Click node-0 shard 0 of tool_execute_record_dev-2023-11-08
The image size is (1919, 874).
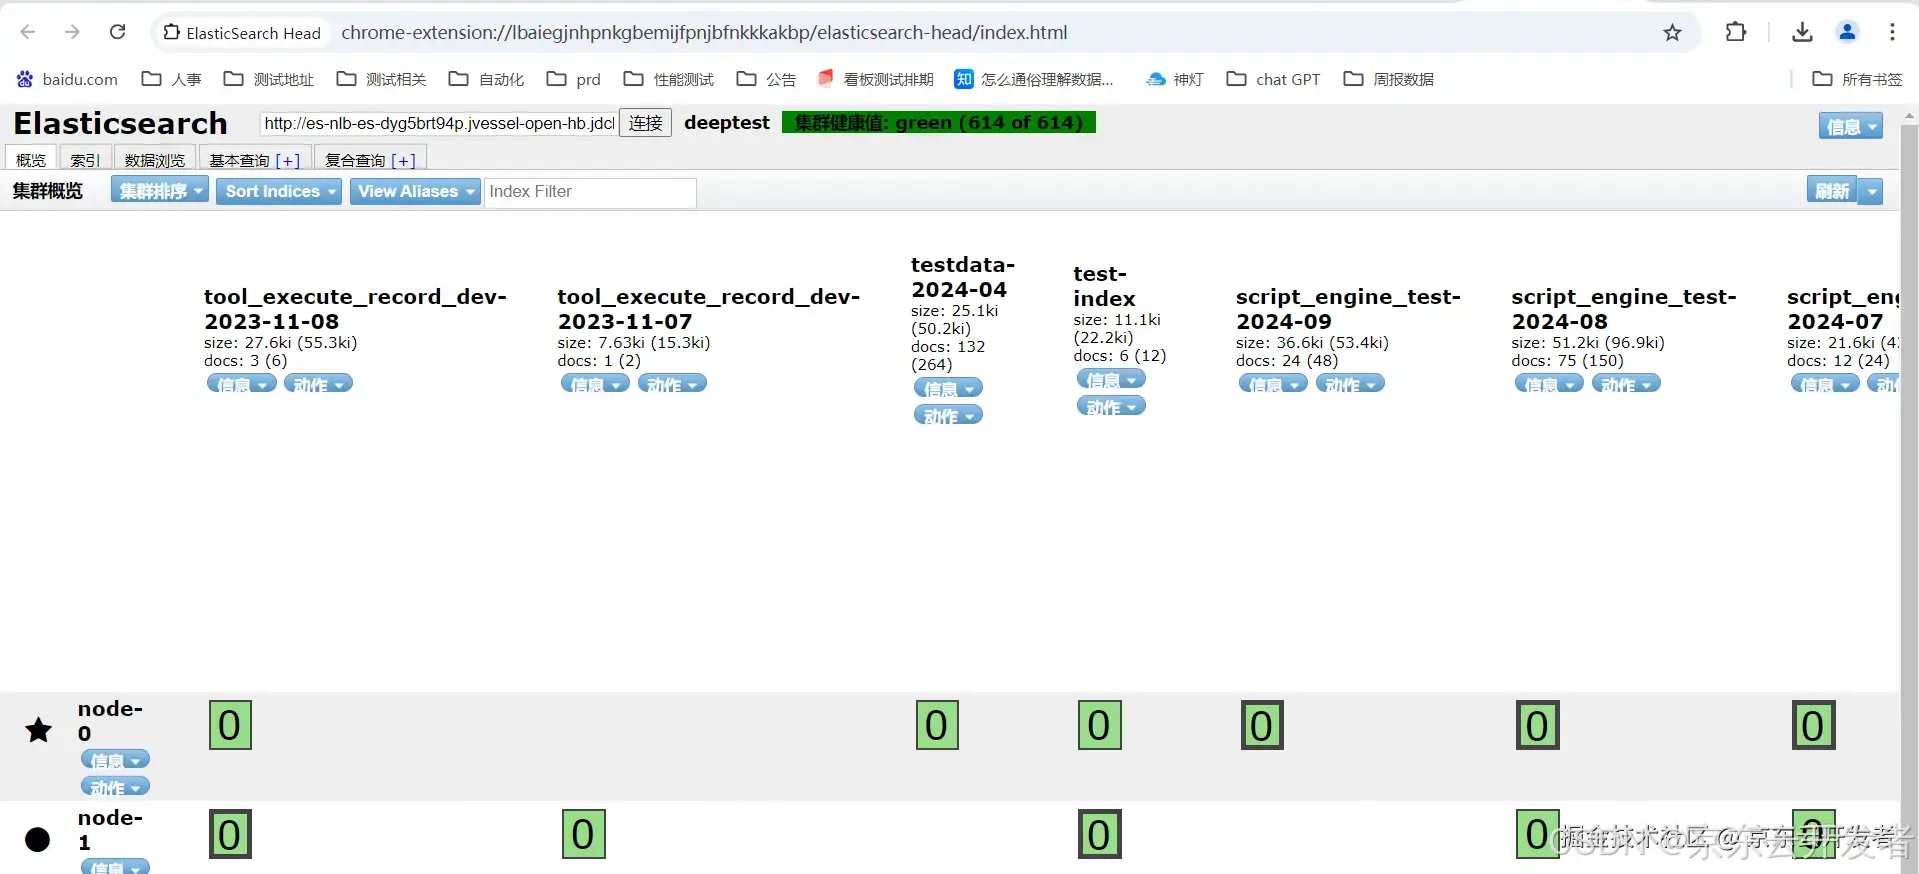pos(230,725)
